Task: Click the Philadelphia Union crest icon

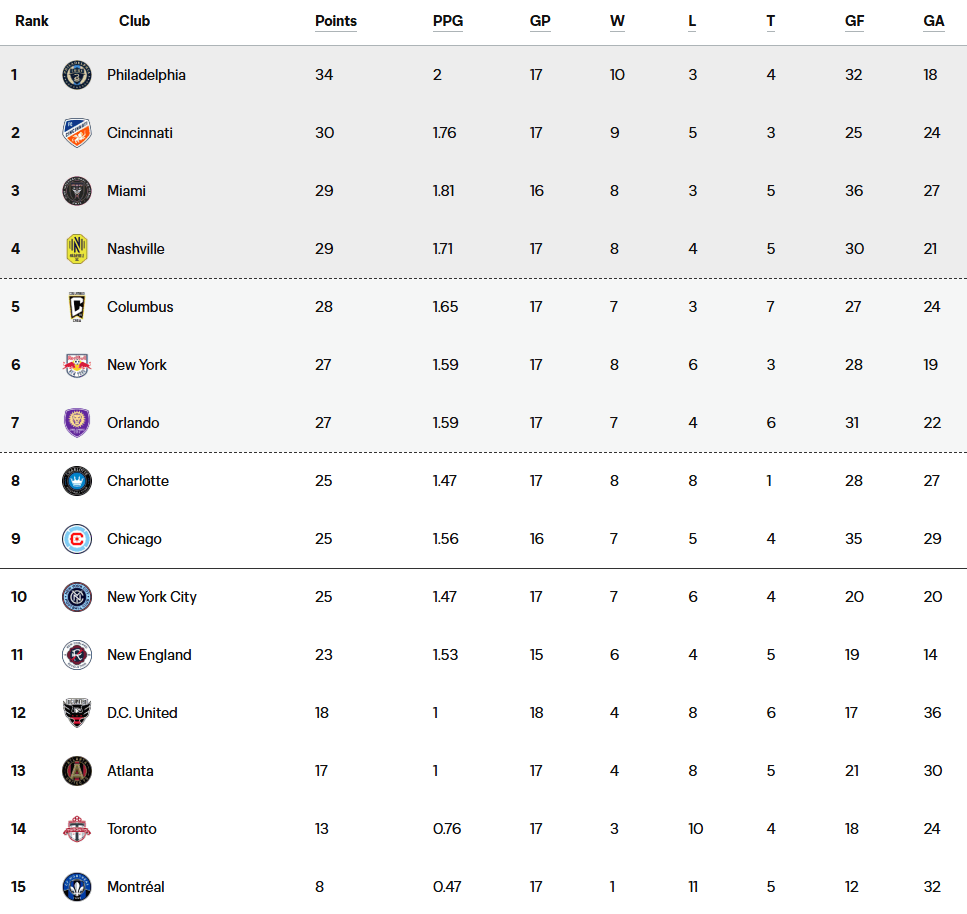Action: coord(77,75)
